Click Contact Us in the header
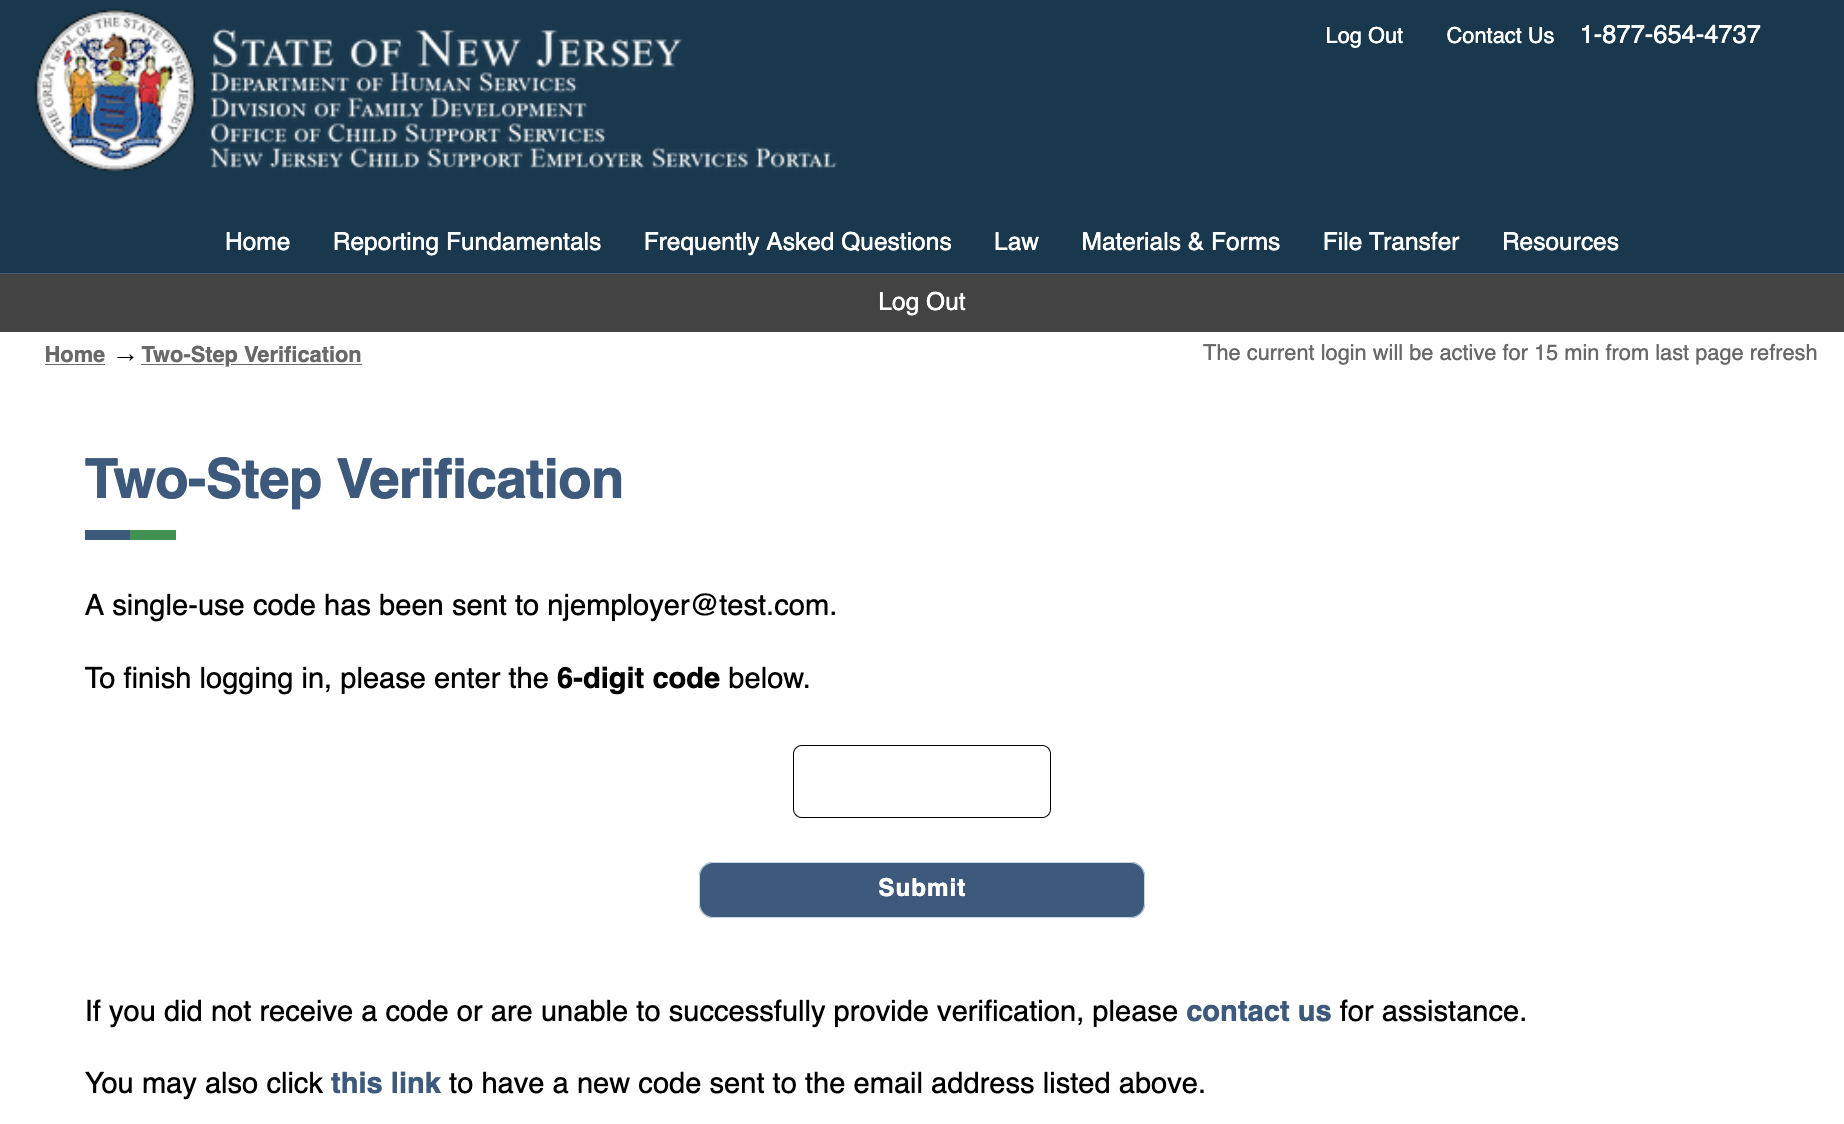Screen dimensions: 1844x1124 [x=1499, y=35]
